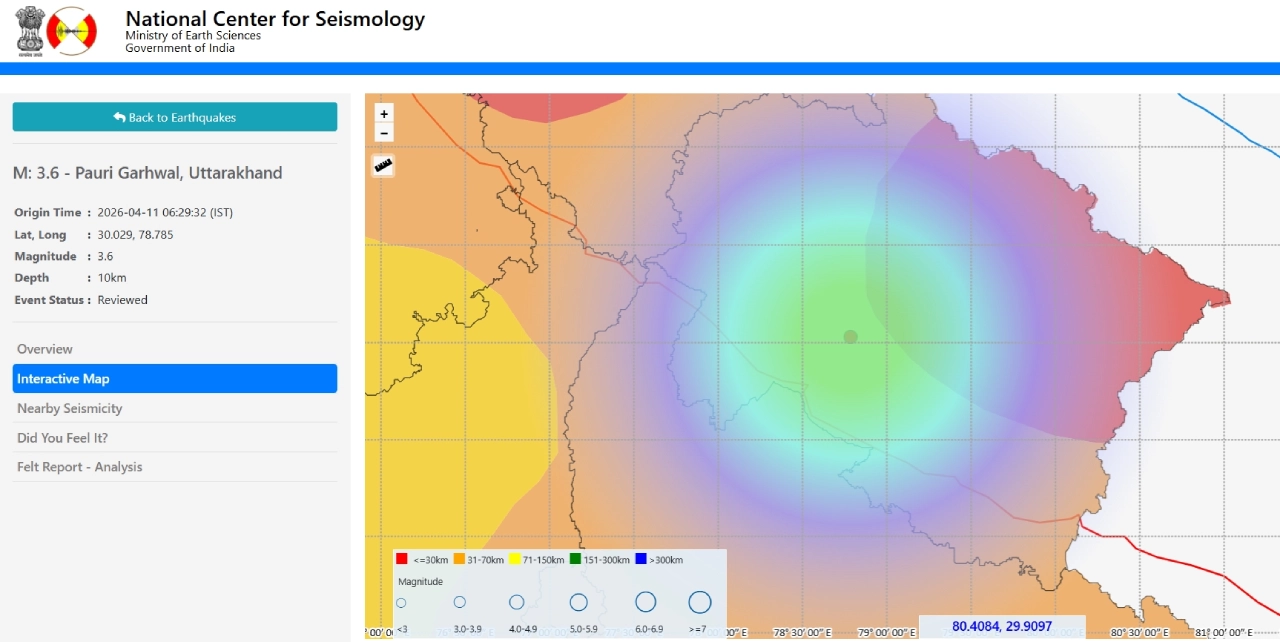Click the 5.0-5.9 magnitude circle icon
1280x642 pixels.
click(x=578, y=602)
